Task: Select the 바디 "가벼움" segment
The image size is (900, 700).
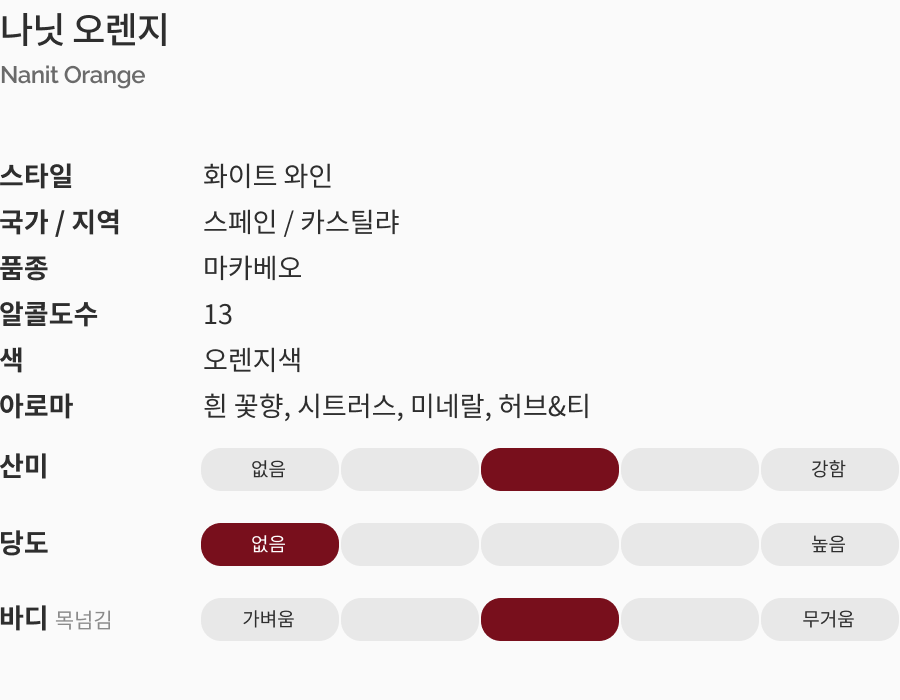Action: (x=269, y=620)
